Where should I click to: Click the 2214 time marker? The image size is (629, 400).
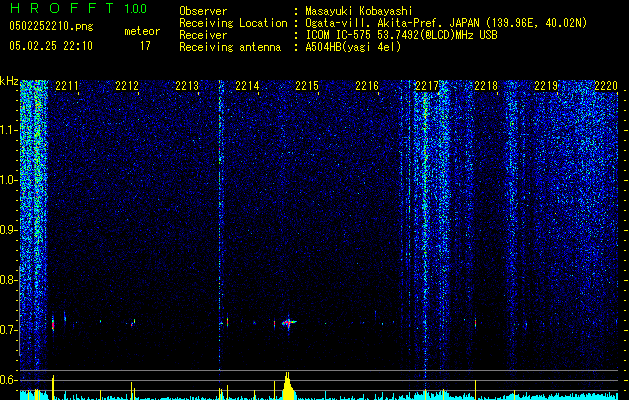click(247, 85)
